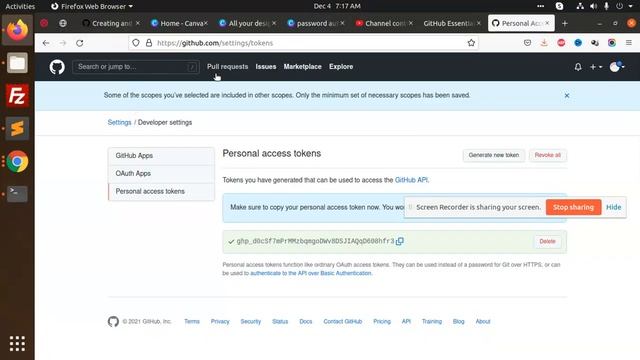Show applications grid in the dock

point(17,344)
